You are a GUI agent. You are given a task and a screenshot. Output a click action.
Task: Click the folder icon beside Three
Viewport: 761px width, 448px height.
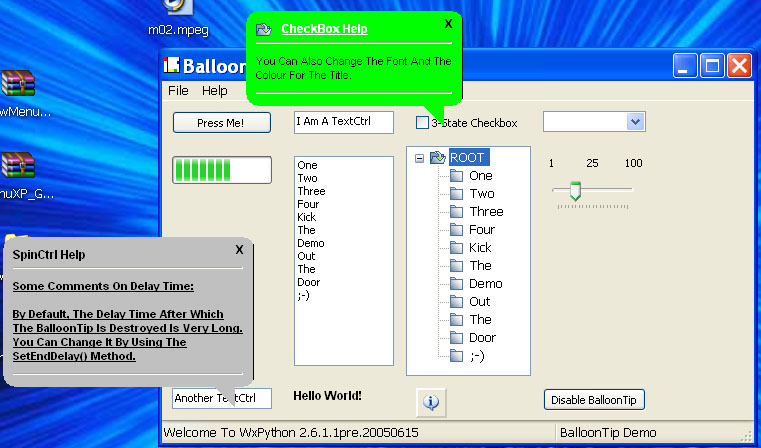tap(457, 211)
